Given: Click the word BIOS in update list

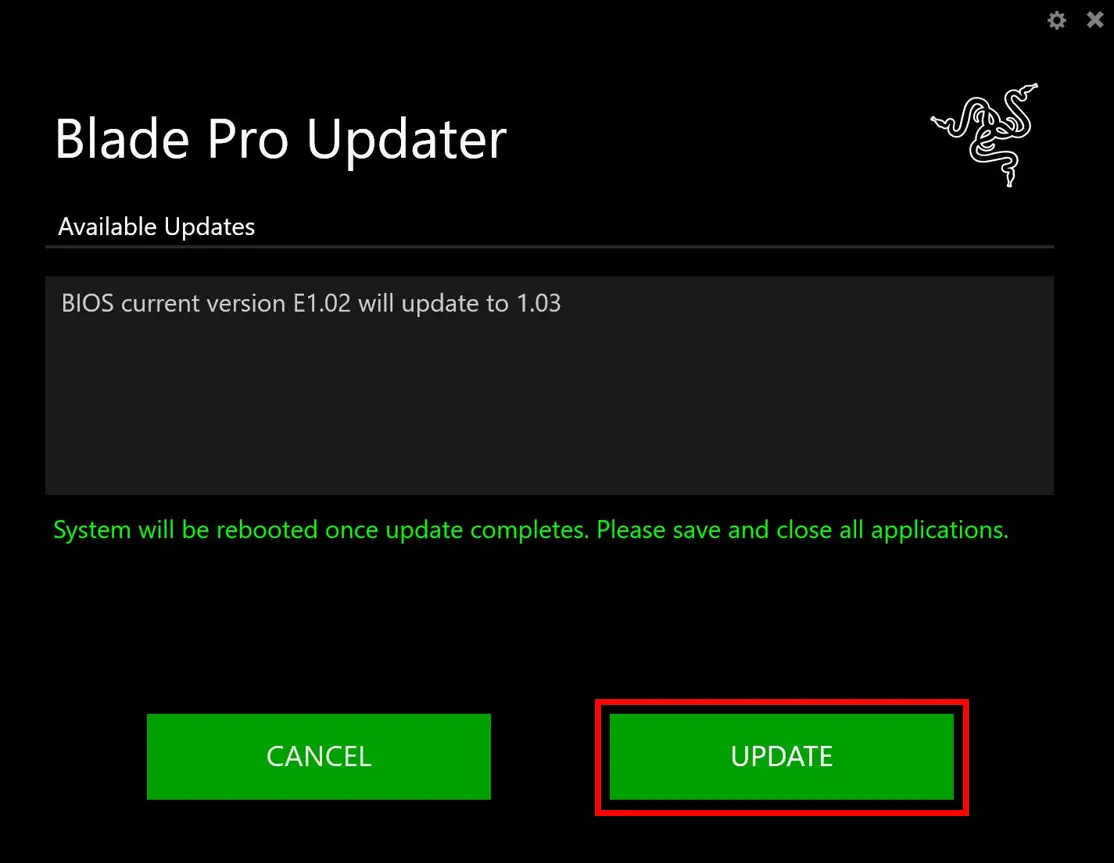Looking at the screenshot, I should click(x=87, y=303).
